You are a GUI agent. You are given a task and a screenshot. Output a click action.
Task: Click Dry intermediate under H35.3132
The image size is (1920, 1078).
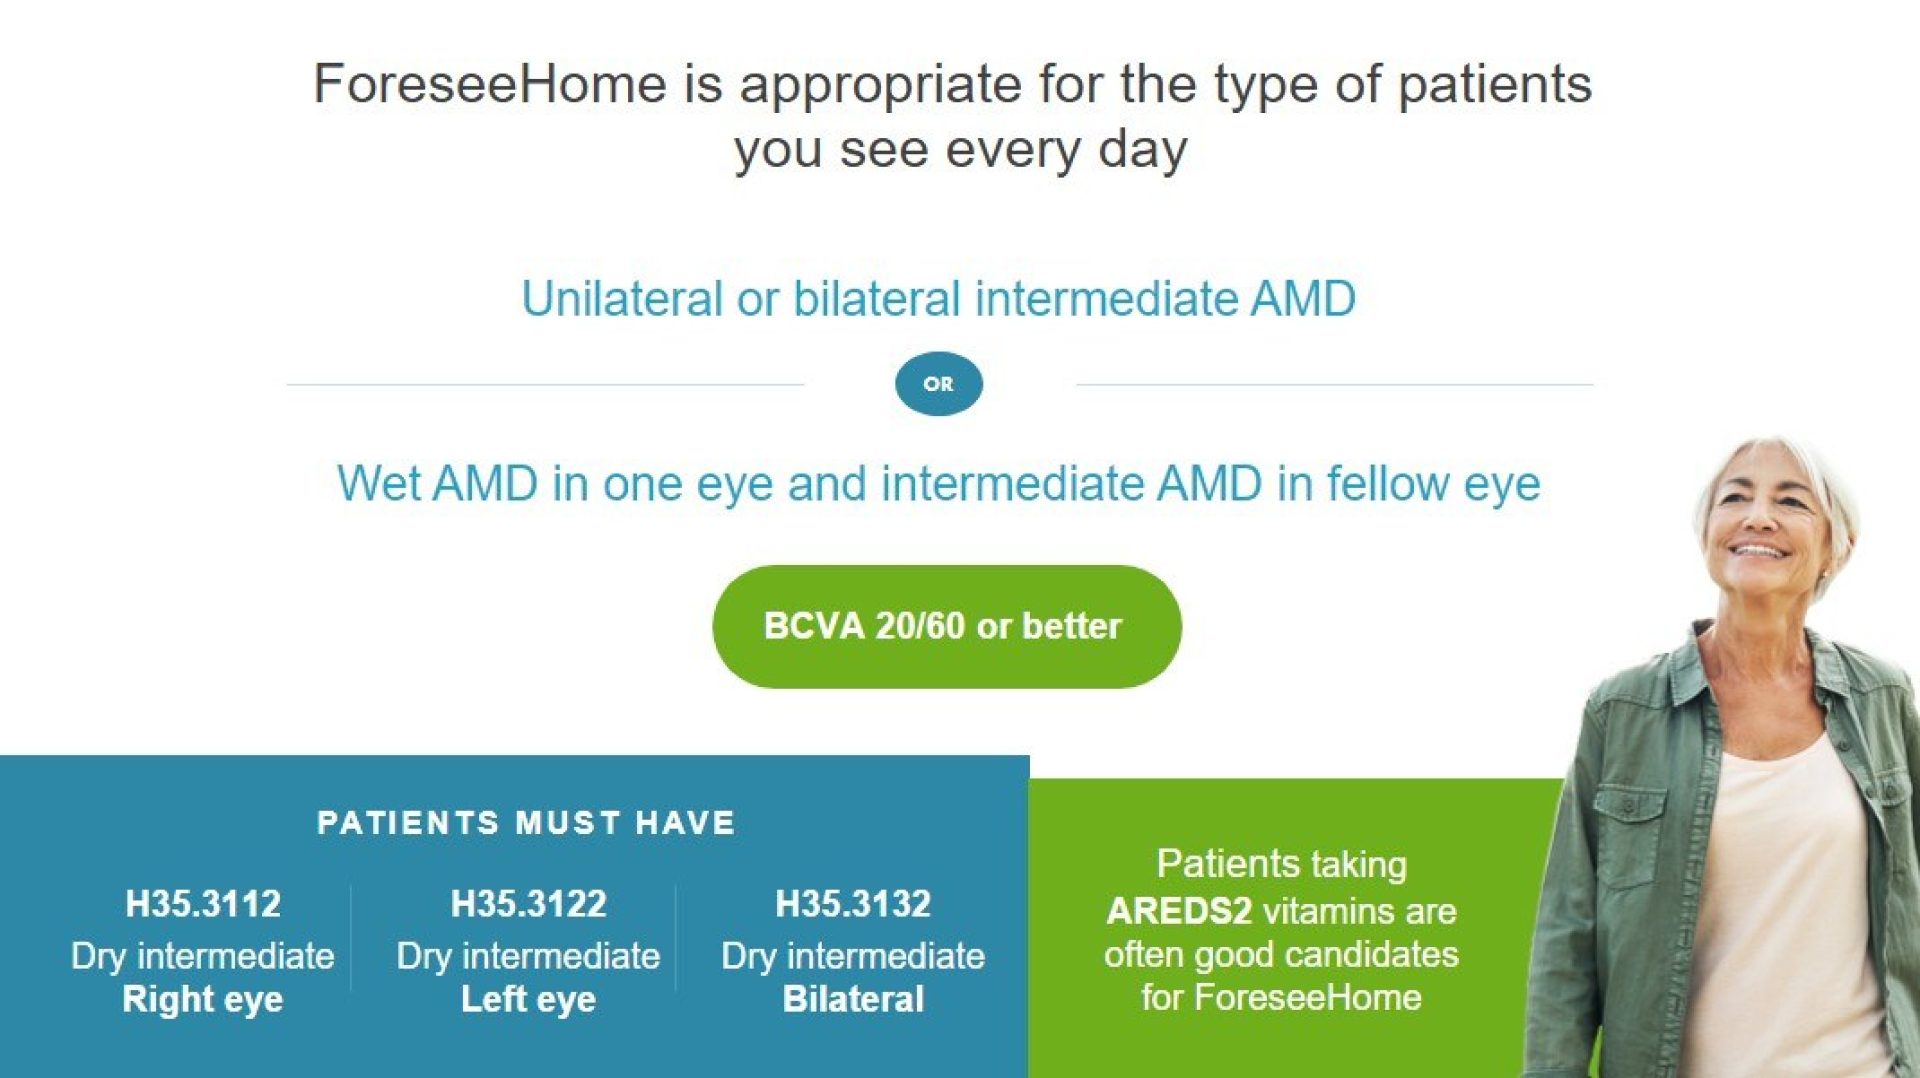coord(853,956)
